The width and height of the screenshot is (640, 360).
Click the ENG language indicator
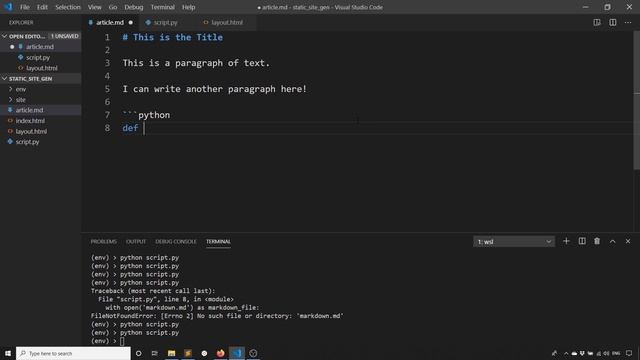(616, 353)
